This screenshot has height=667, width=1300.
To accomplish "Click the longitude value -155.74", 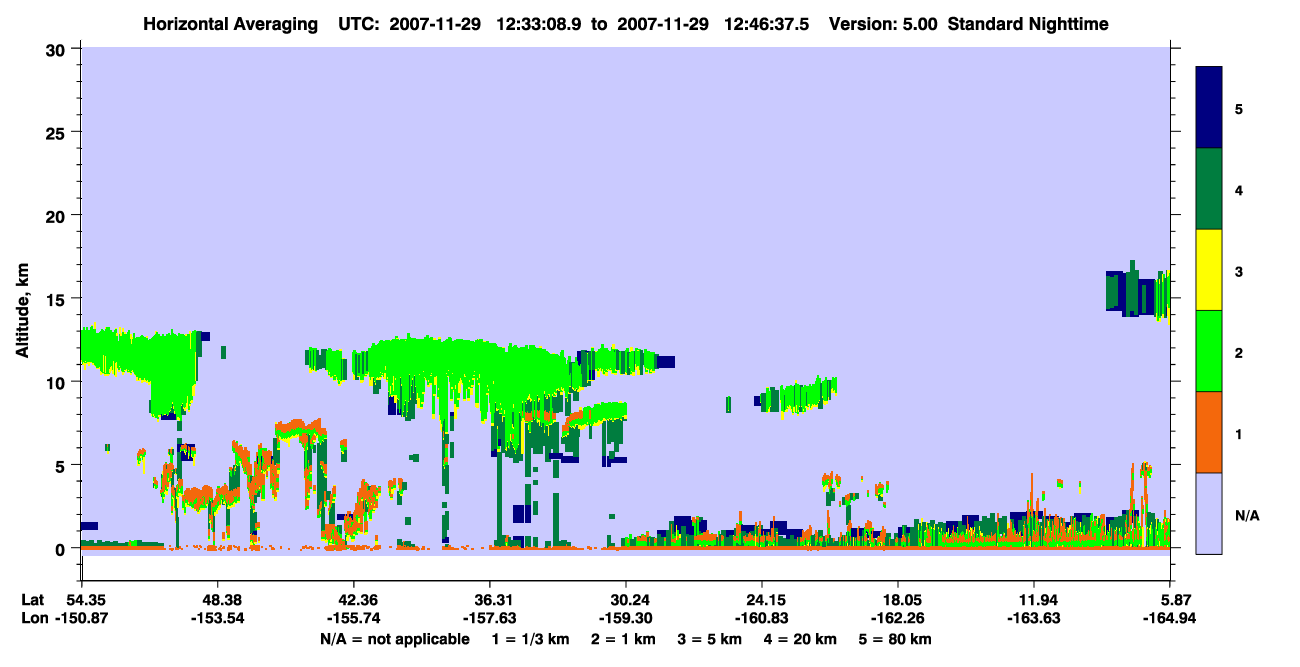I will (353, 618).
